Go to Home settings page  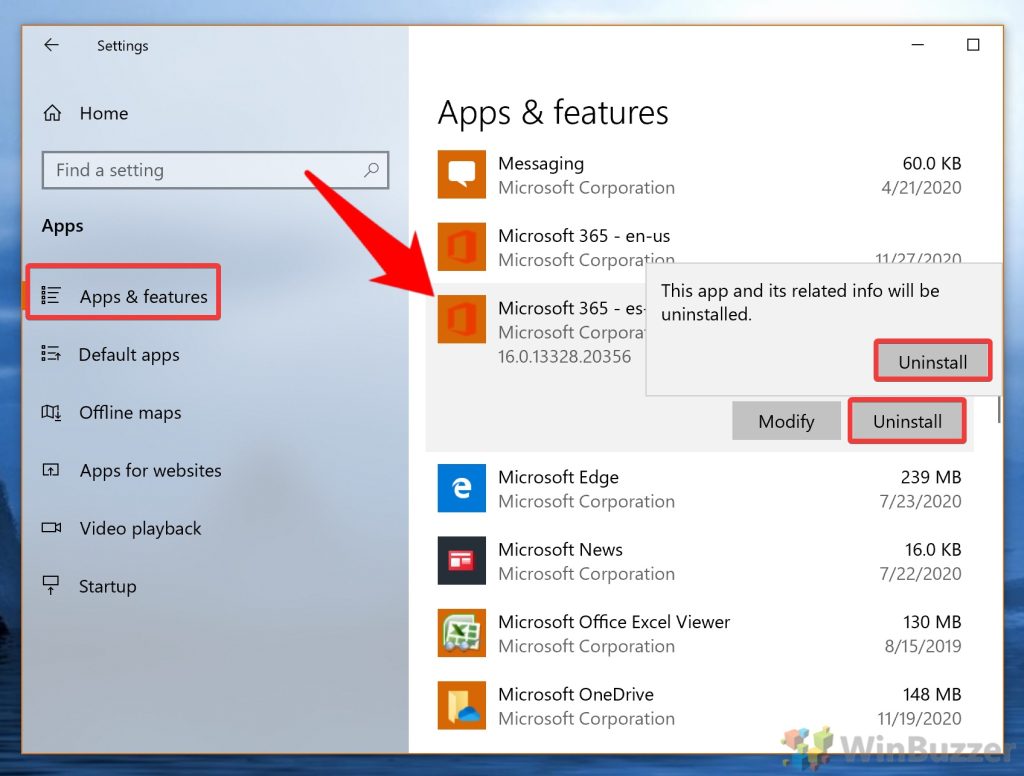coord(104,114)
